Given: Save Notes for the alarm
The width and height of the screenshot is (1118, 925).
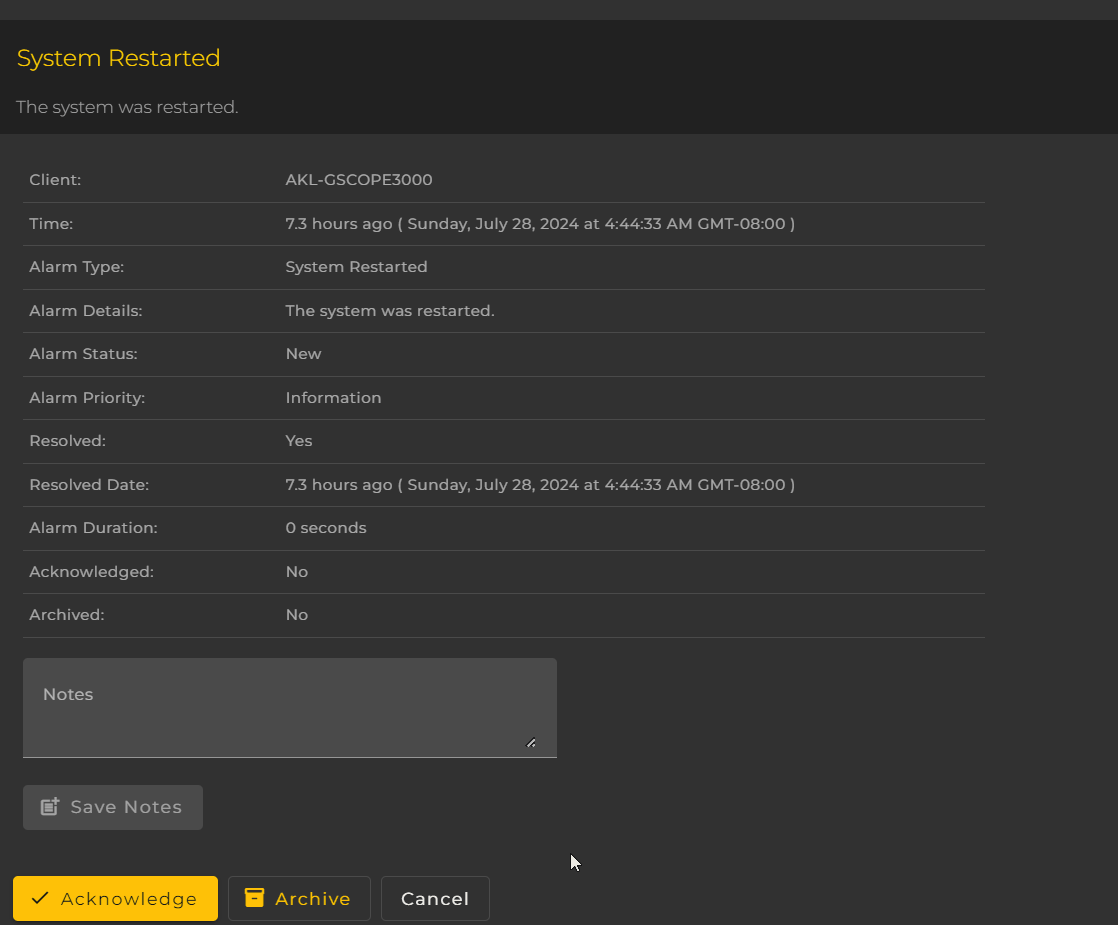Looking at the screenshot, I should 112,807.
